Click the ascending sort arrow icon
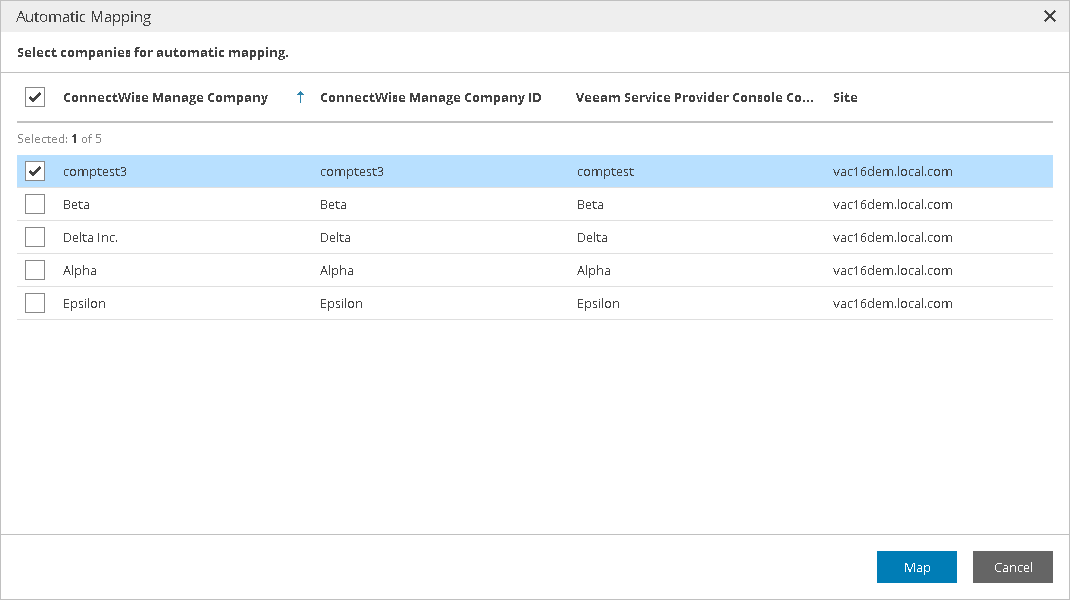The width and height of the screenshot is (1070, 600). tap(299, 97)
